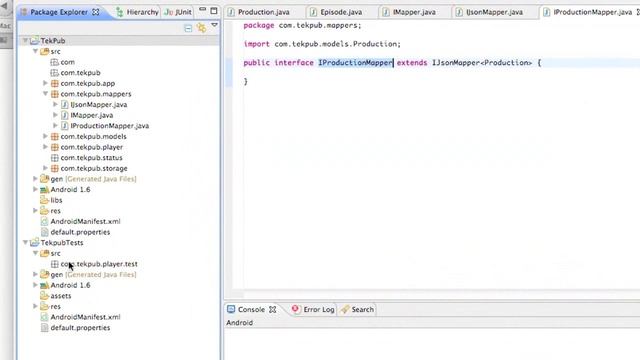This screenshot has width=640, height=360.
Task: Click the IProductionMapper.java file icon in tree
Action: tap(64, 126)
